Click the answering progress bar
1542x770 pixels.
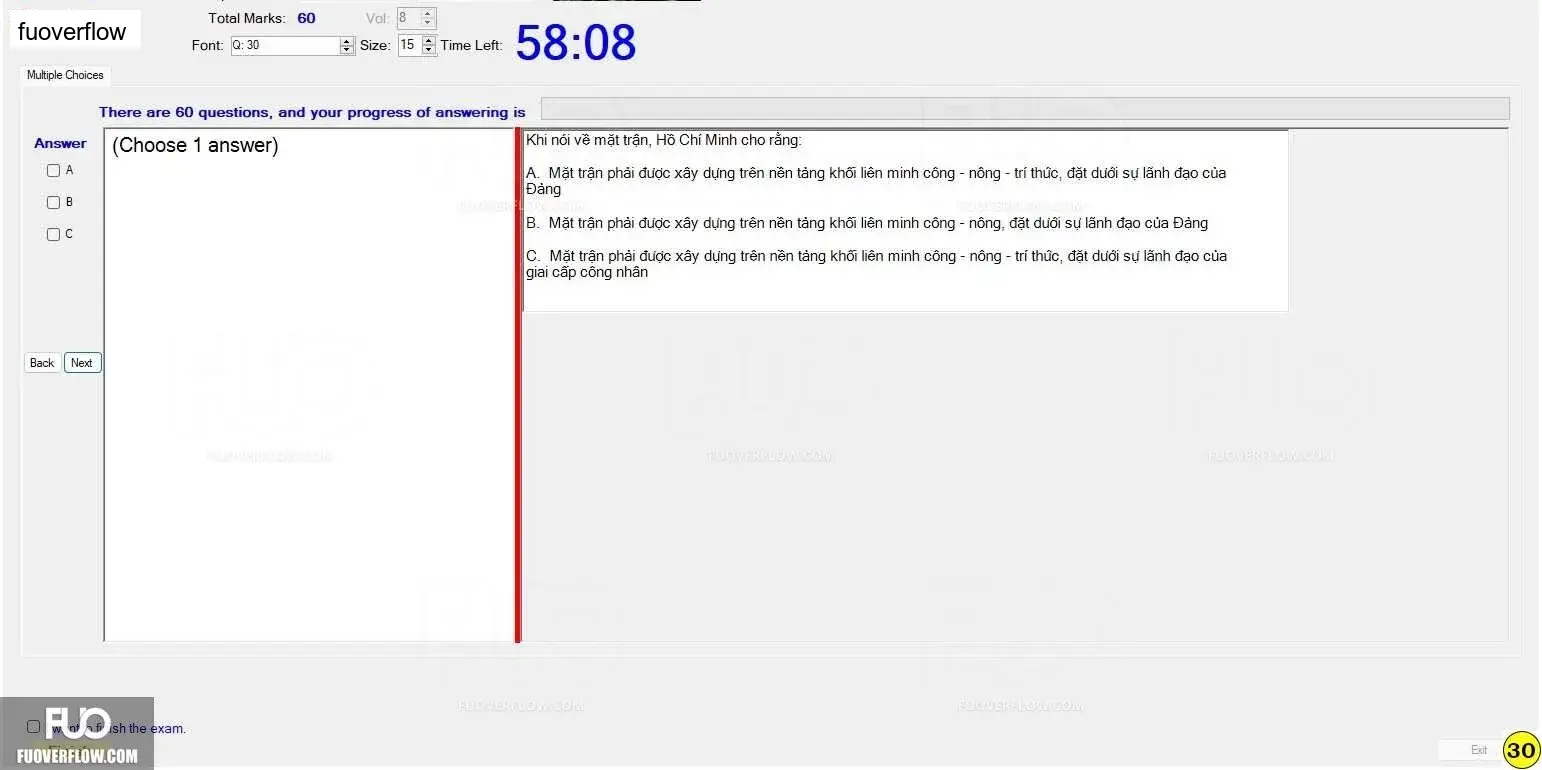click(x=1025, y=109)
